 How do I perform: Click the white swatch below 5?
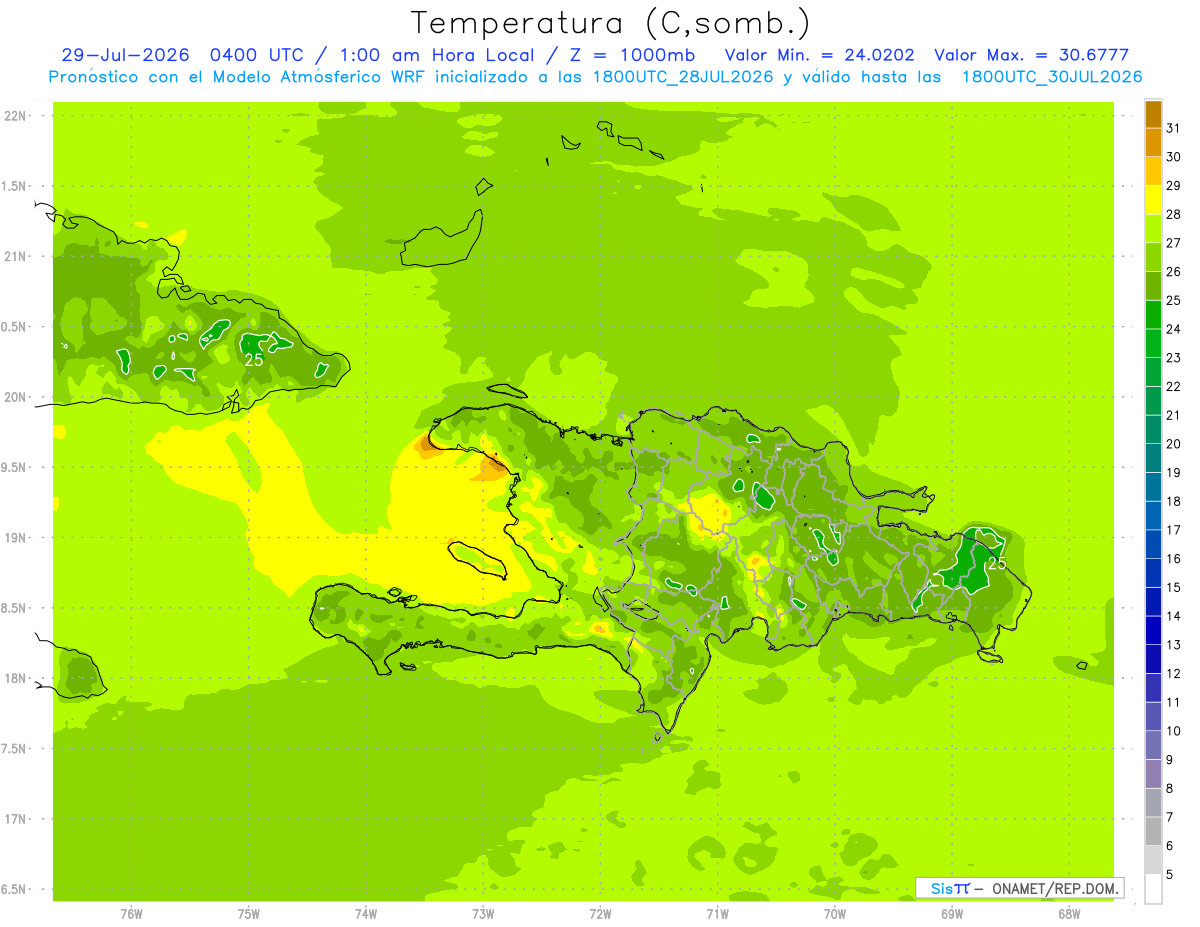(1153, 889)
